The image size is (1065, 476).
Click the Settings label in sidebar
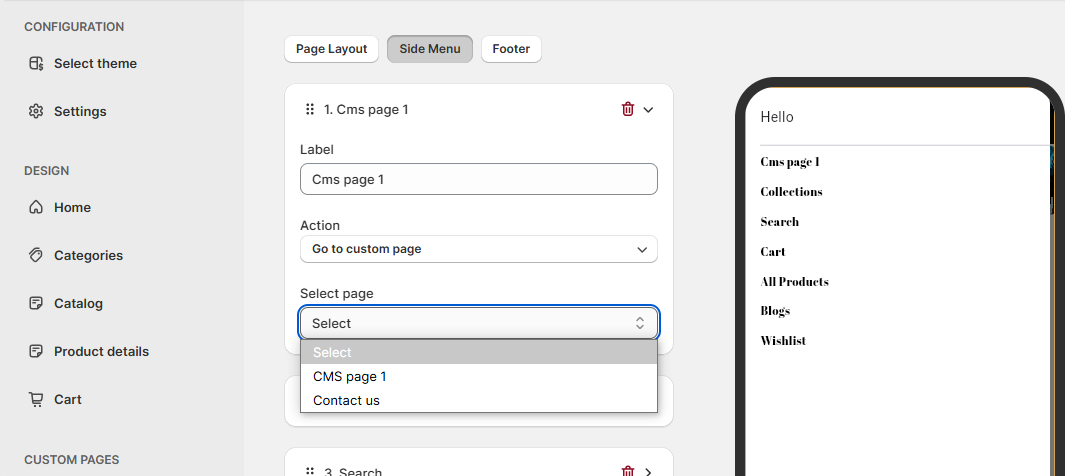pyautogui.click(x=80, y=111)
